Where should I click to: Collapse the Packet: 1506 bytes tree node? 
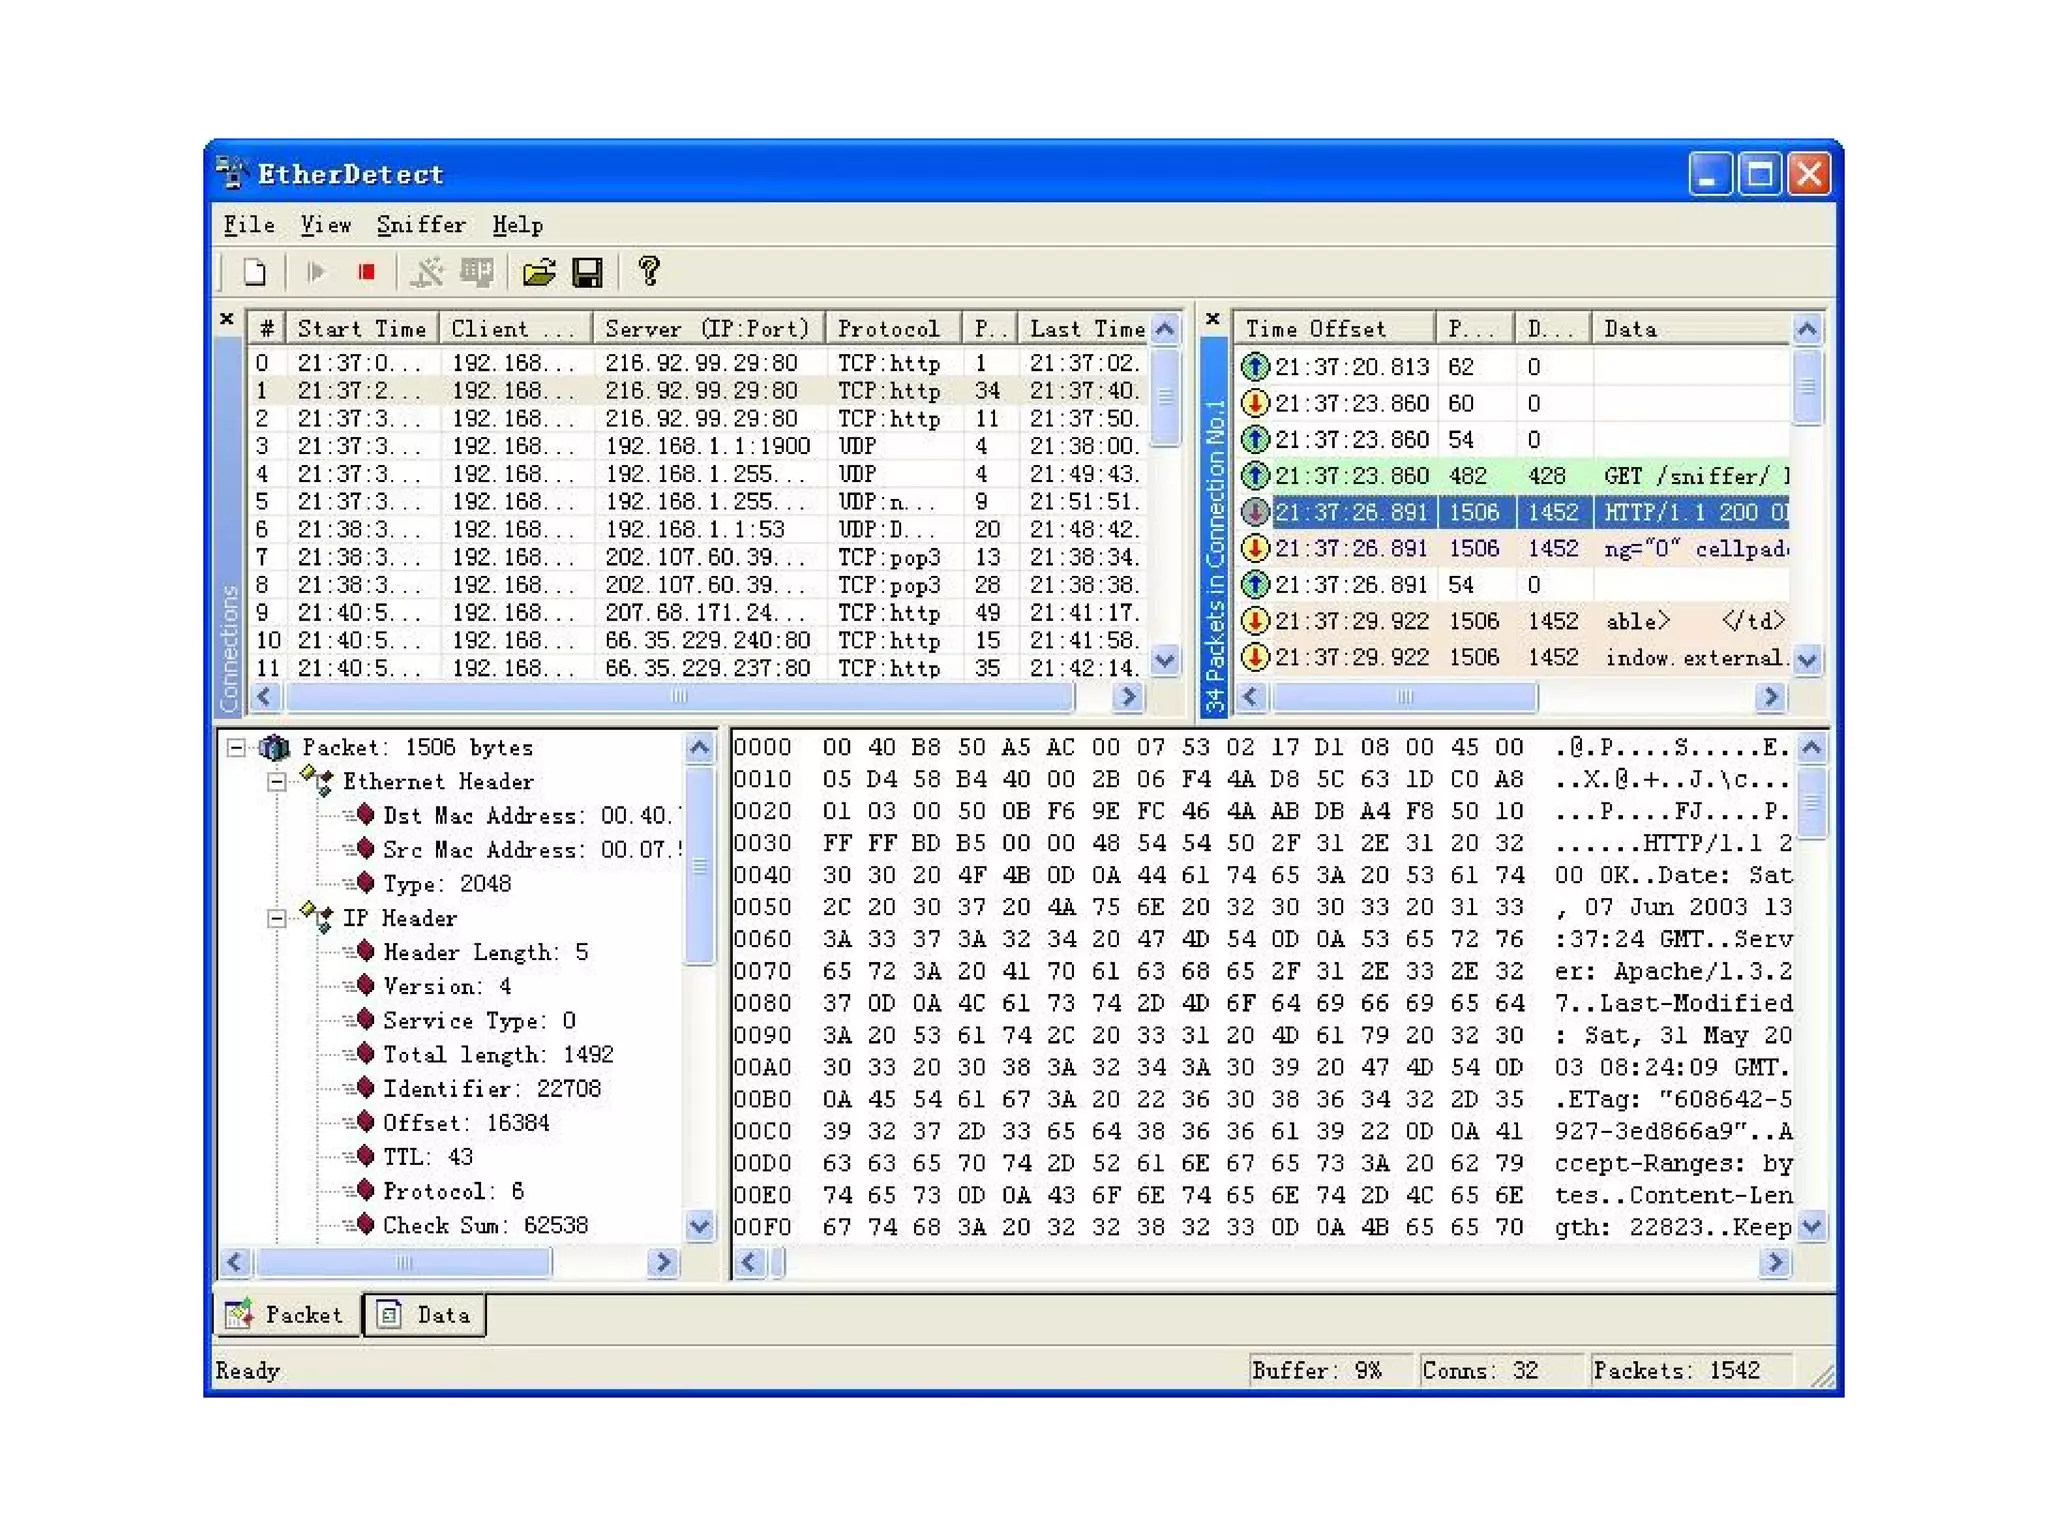[x=236, y=748]
